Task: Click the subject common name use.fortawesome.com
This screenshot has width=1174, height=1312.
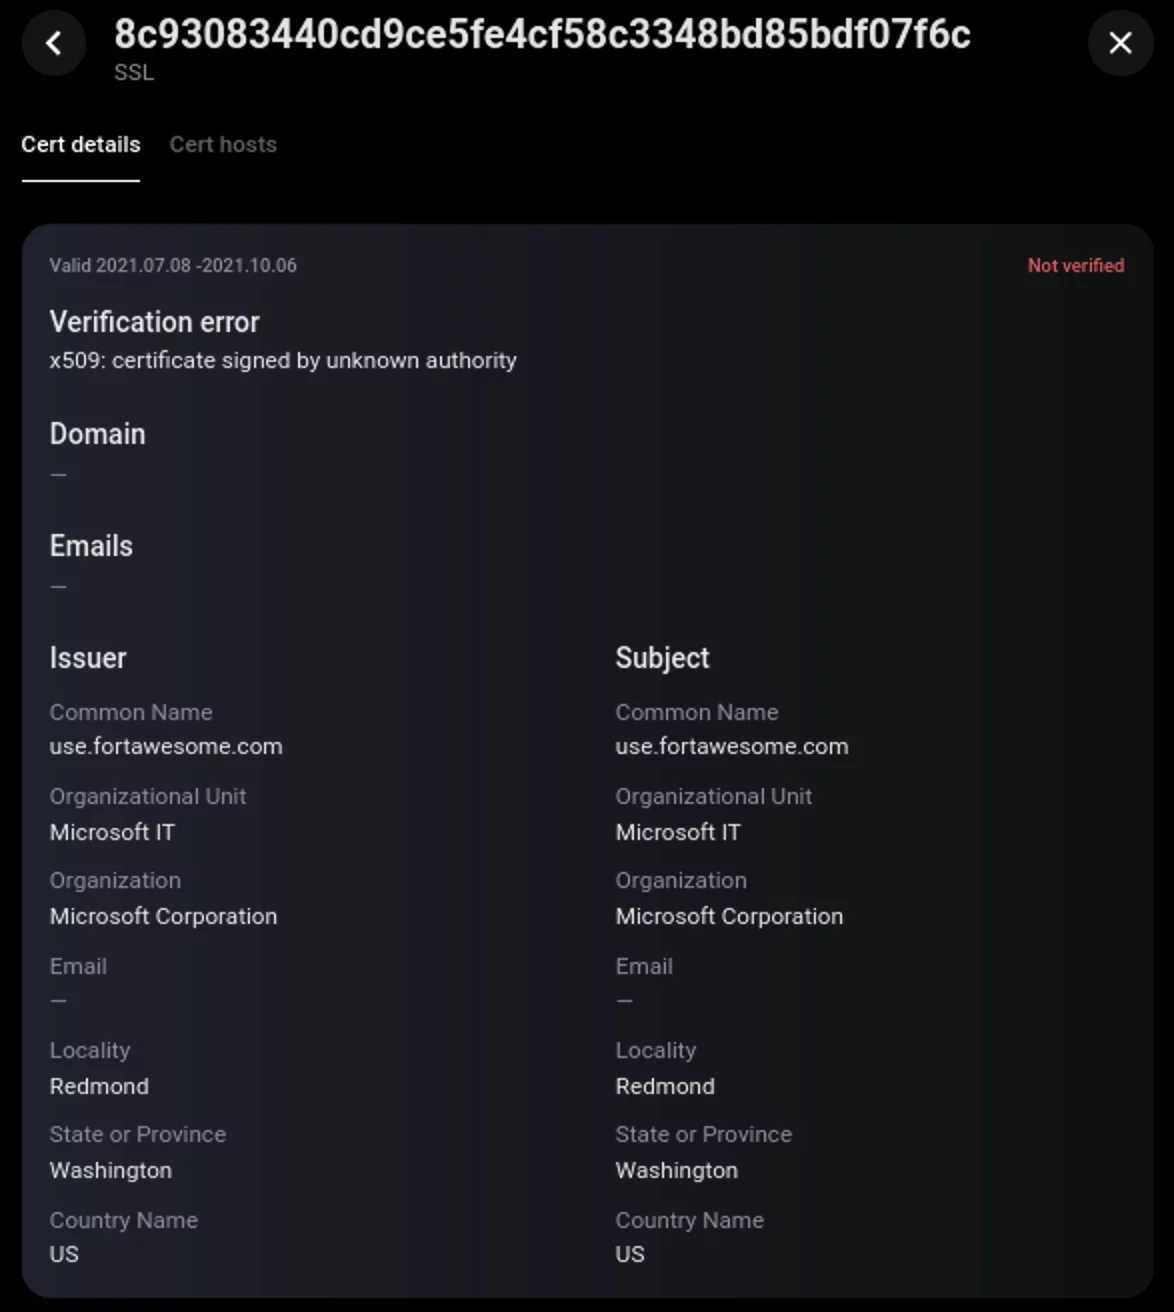Action: (732, 746)
